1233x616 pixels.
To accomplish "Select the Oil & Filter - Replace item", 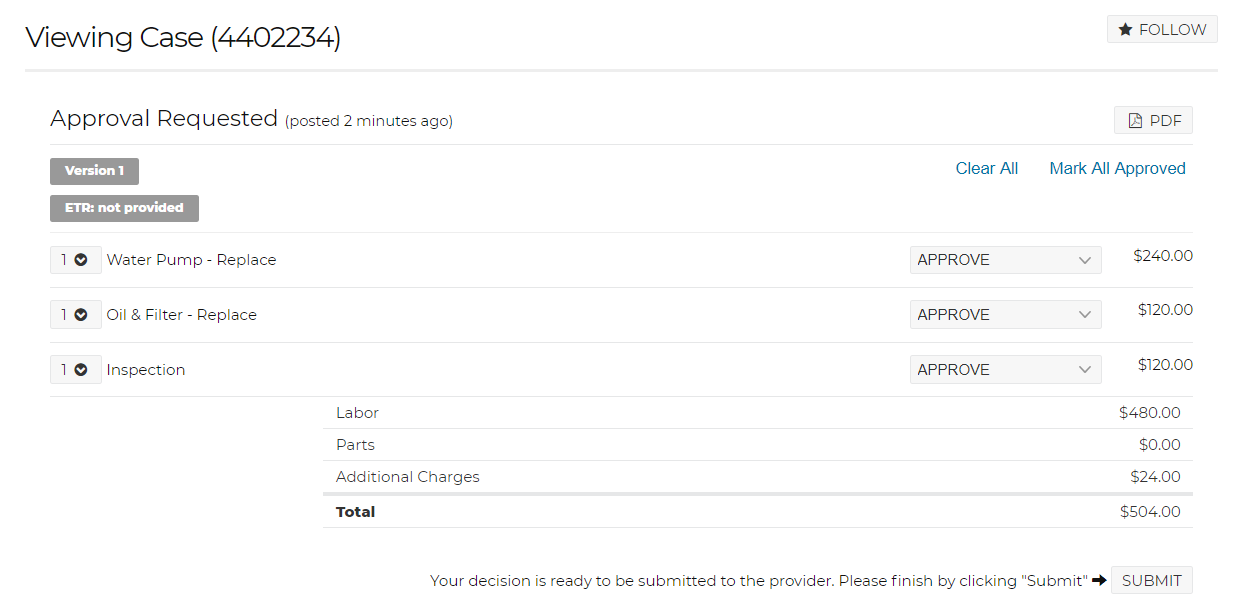I will [182, 315].
